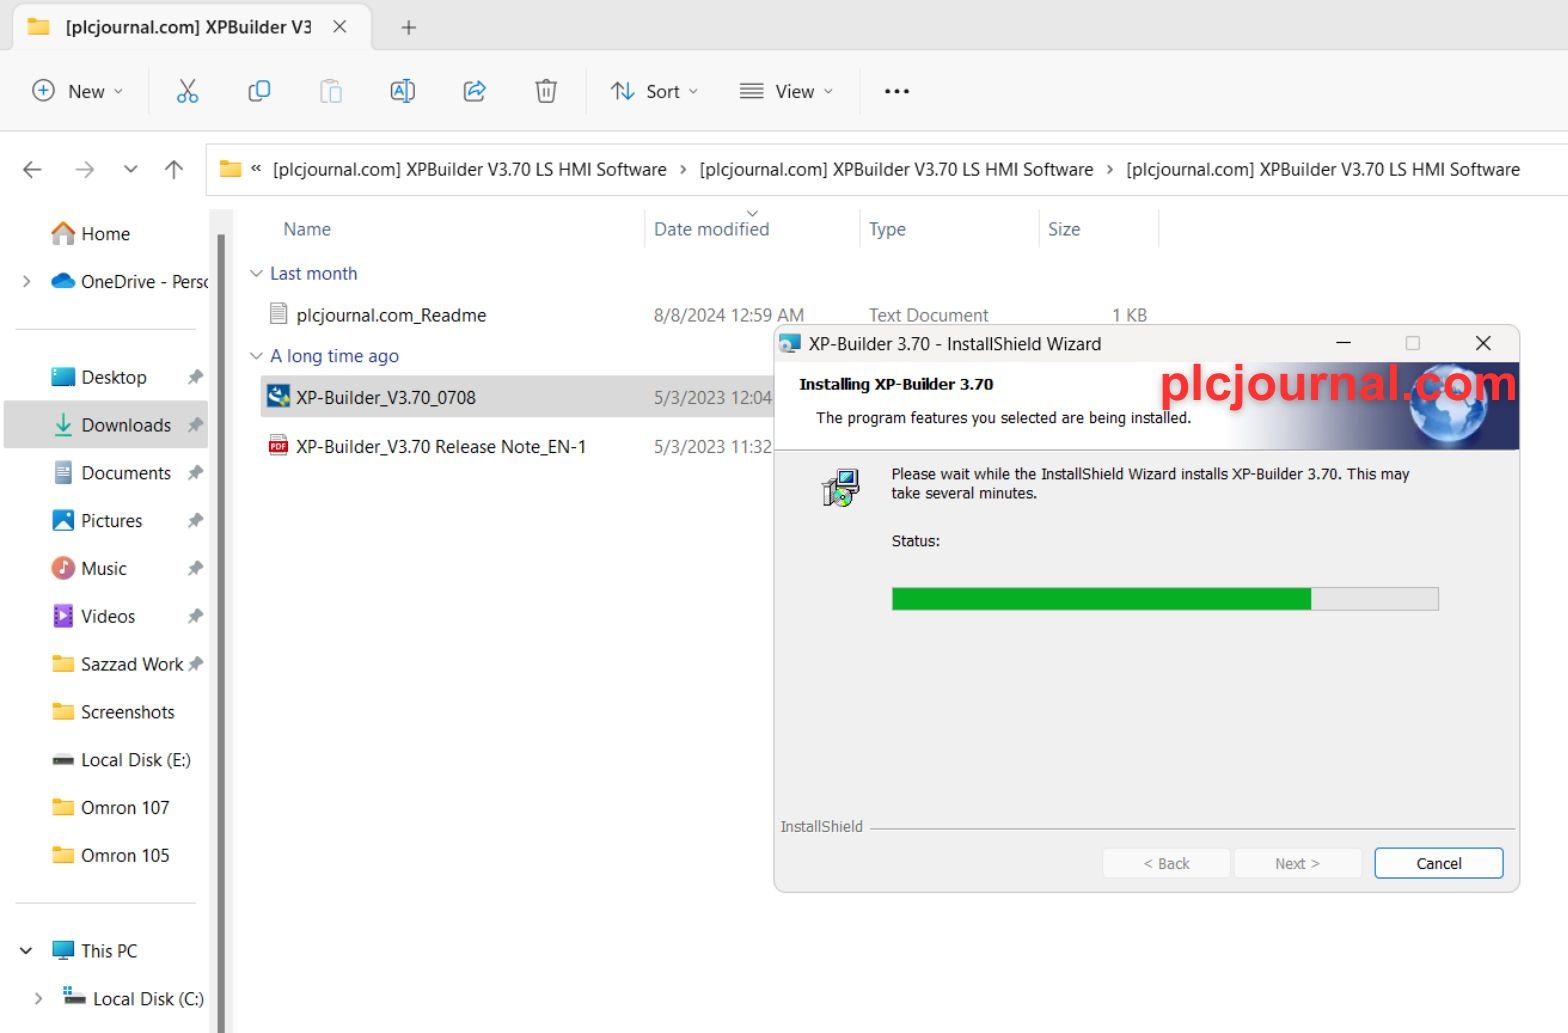The image size is (1568, 1033).
Task: Open the Recent locations chevron
Action: [x=130, y=169]
